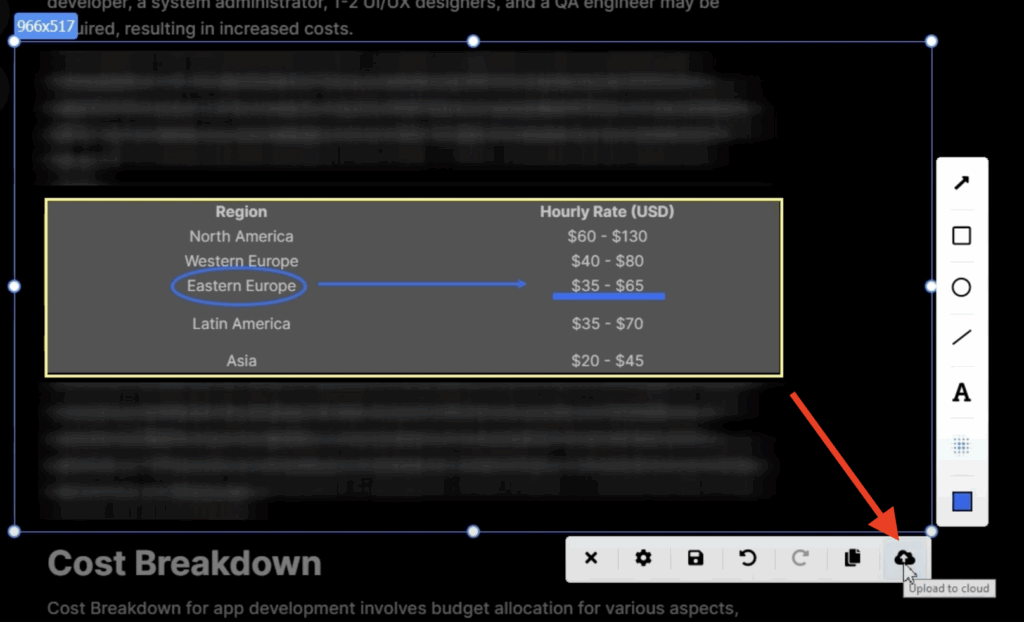Click the '$35 - $70' rate cell
Image resolution: width=1024 pixels, height=622 pixels.
[x=607, y=323]
